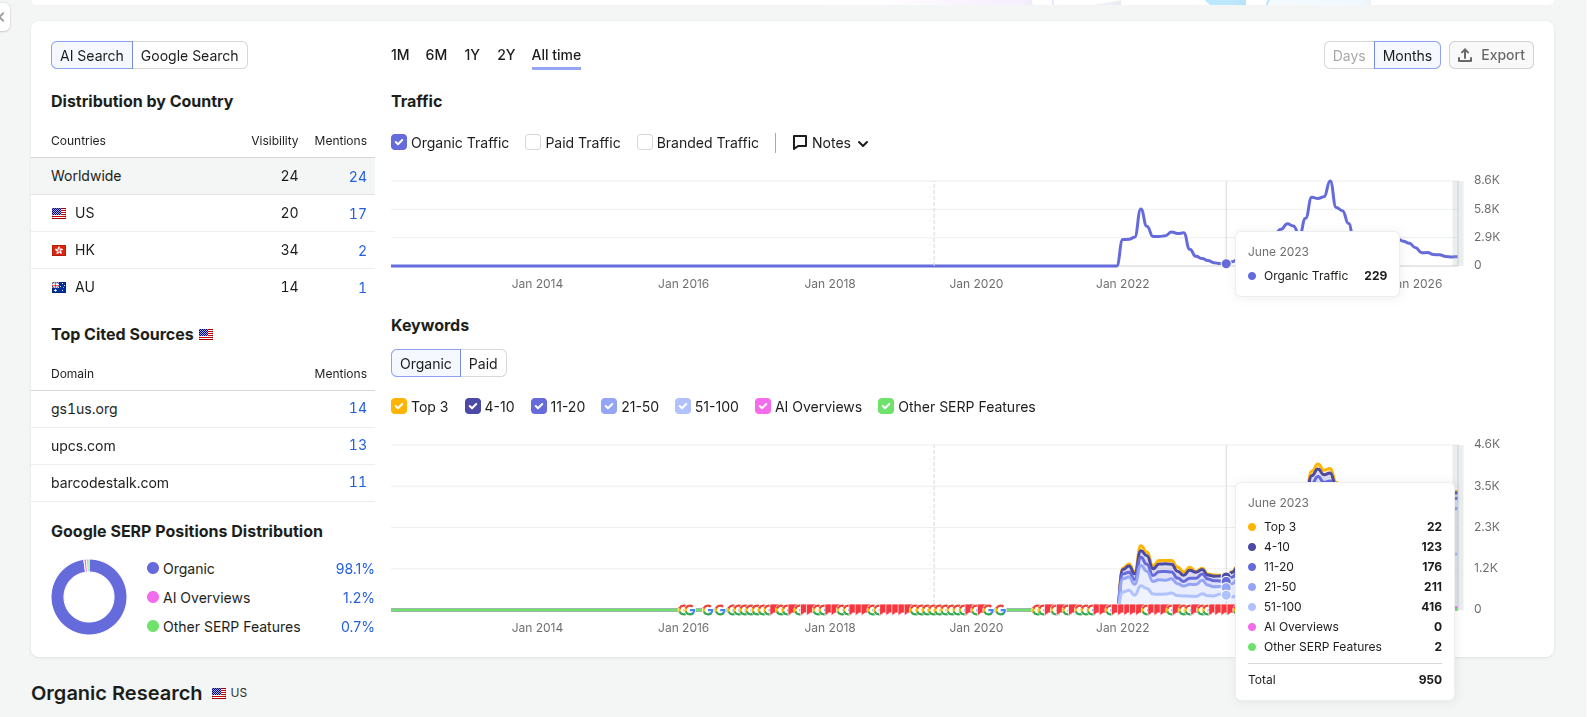Switch to the Google Search tab

coord(190,56)
